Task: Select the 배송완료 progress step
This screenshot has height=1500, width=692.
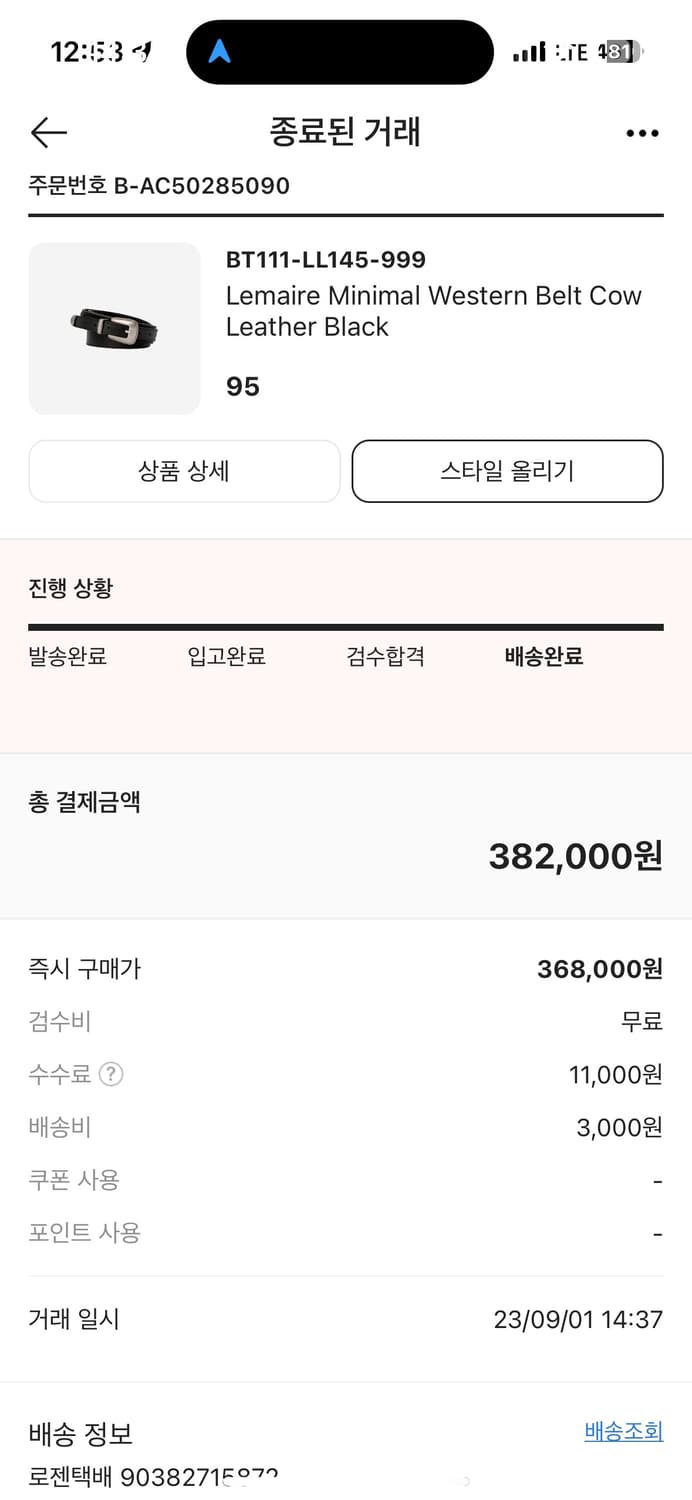Action: coord(544,657)
